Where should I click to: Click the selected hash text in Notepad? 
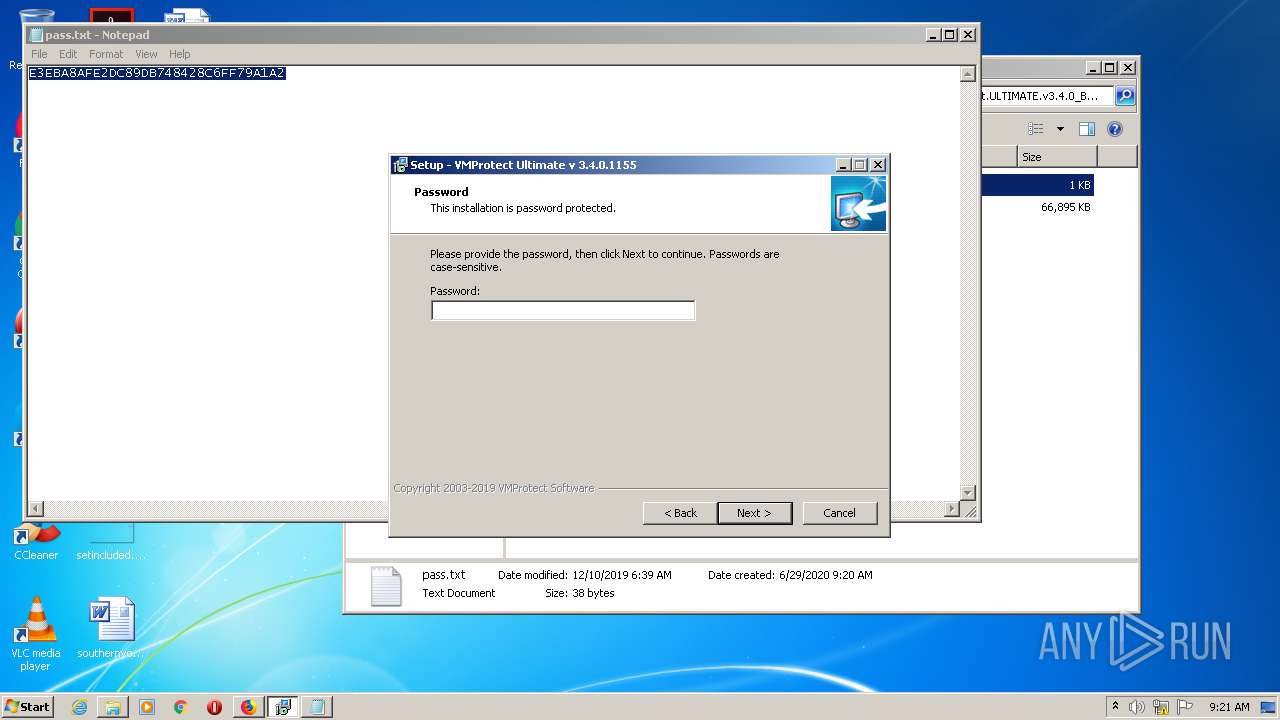(x=157, y=73)
